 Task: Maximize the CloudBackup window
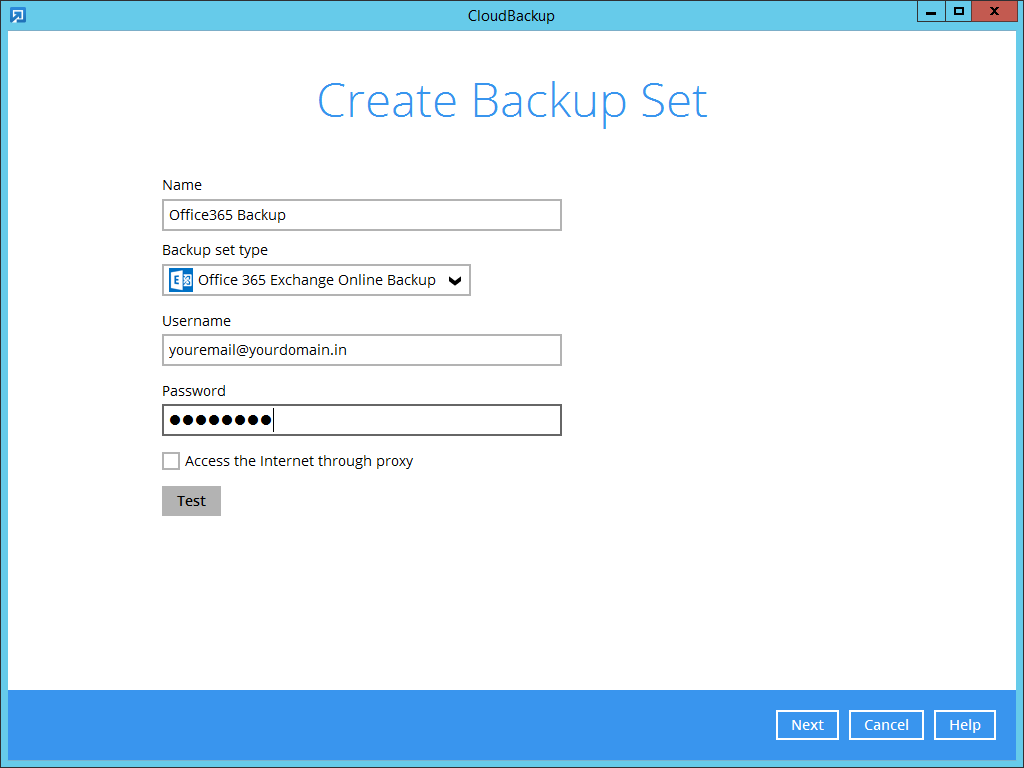958,12
